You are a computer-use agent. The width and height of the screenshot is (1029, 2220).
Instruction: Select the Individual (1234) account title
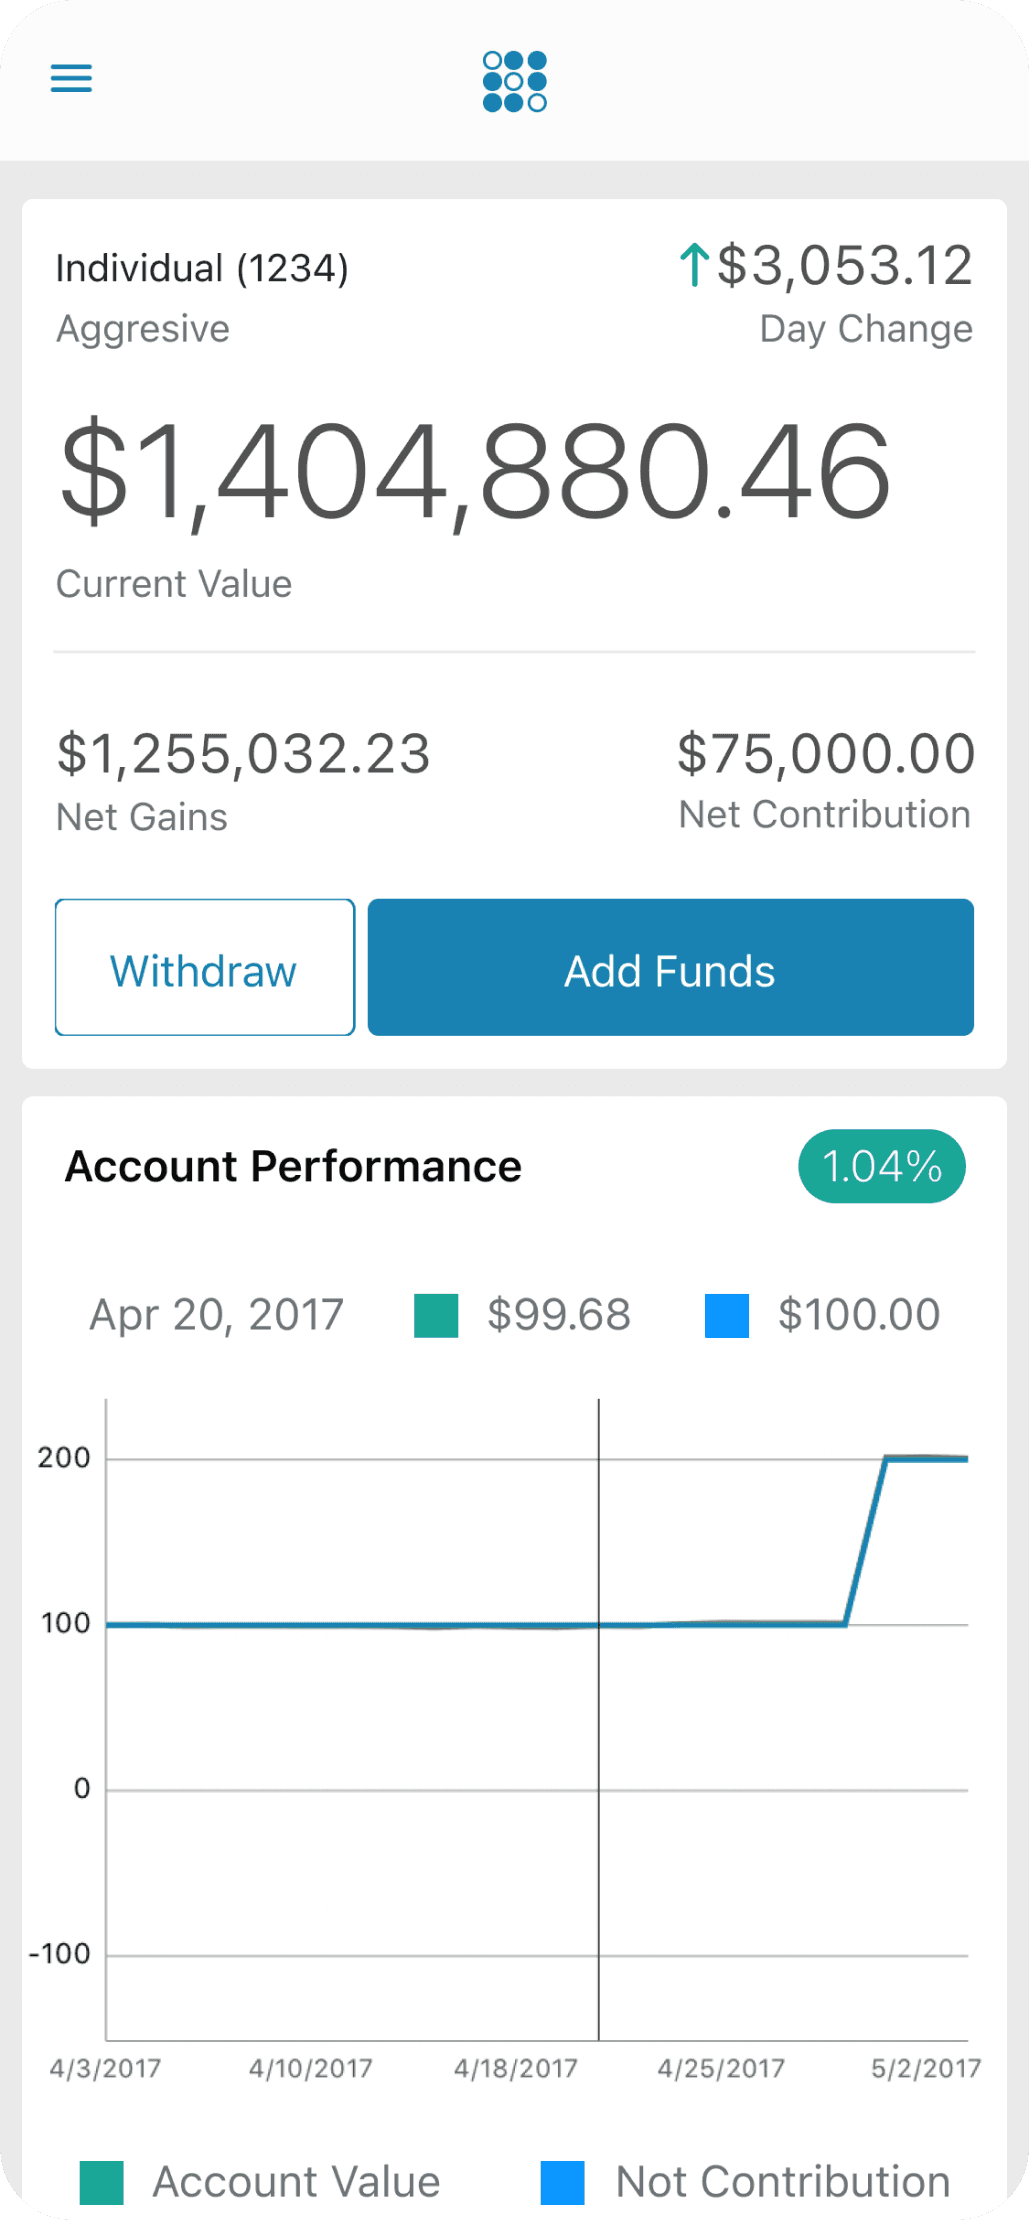202,268
